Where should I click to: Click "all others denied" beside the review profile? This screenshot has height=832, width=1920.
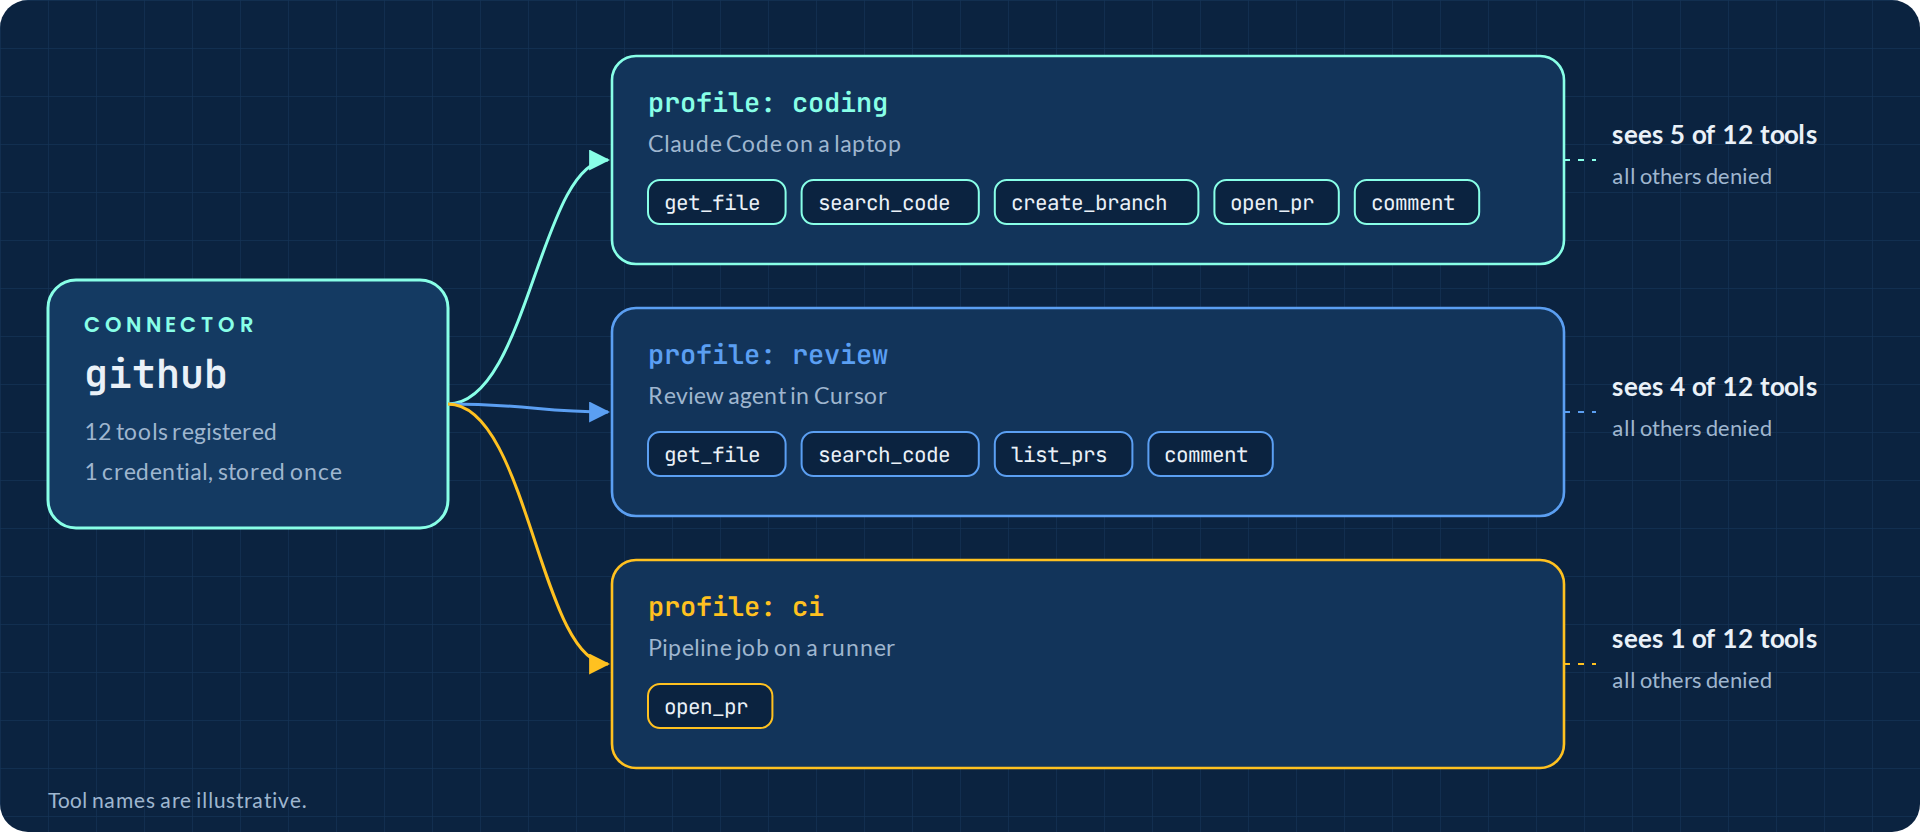(x=1691, y=429)
